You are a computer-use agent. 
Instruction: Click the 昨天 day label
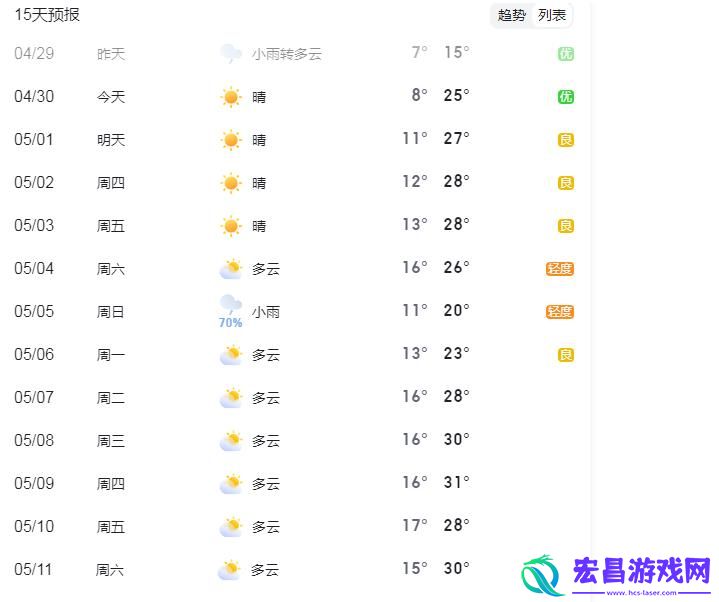pos(111,54)
